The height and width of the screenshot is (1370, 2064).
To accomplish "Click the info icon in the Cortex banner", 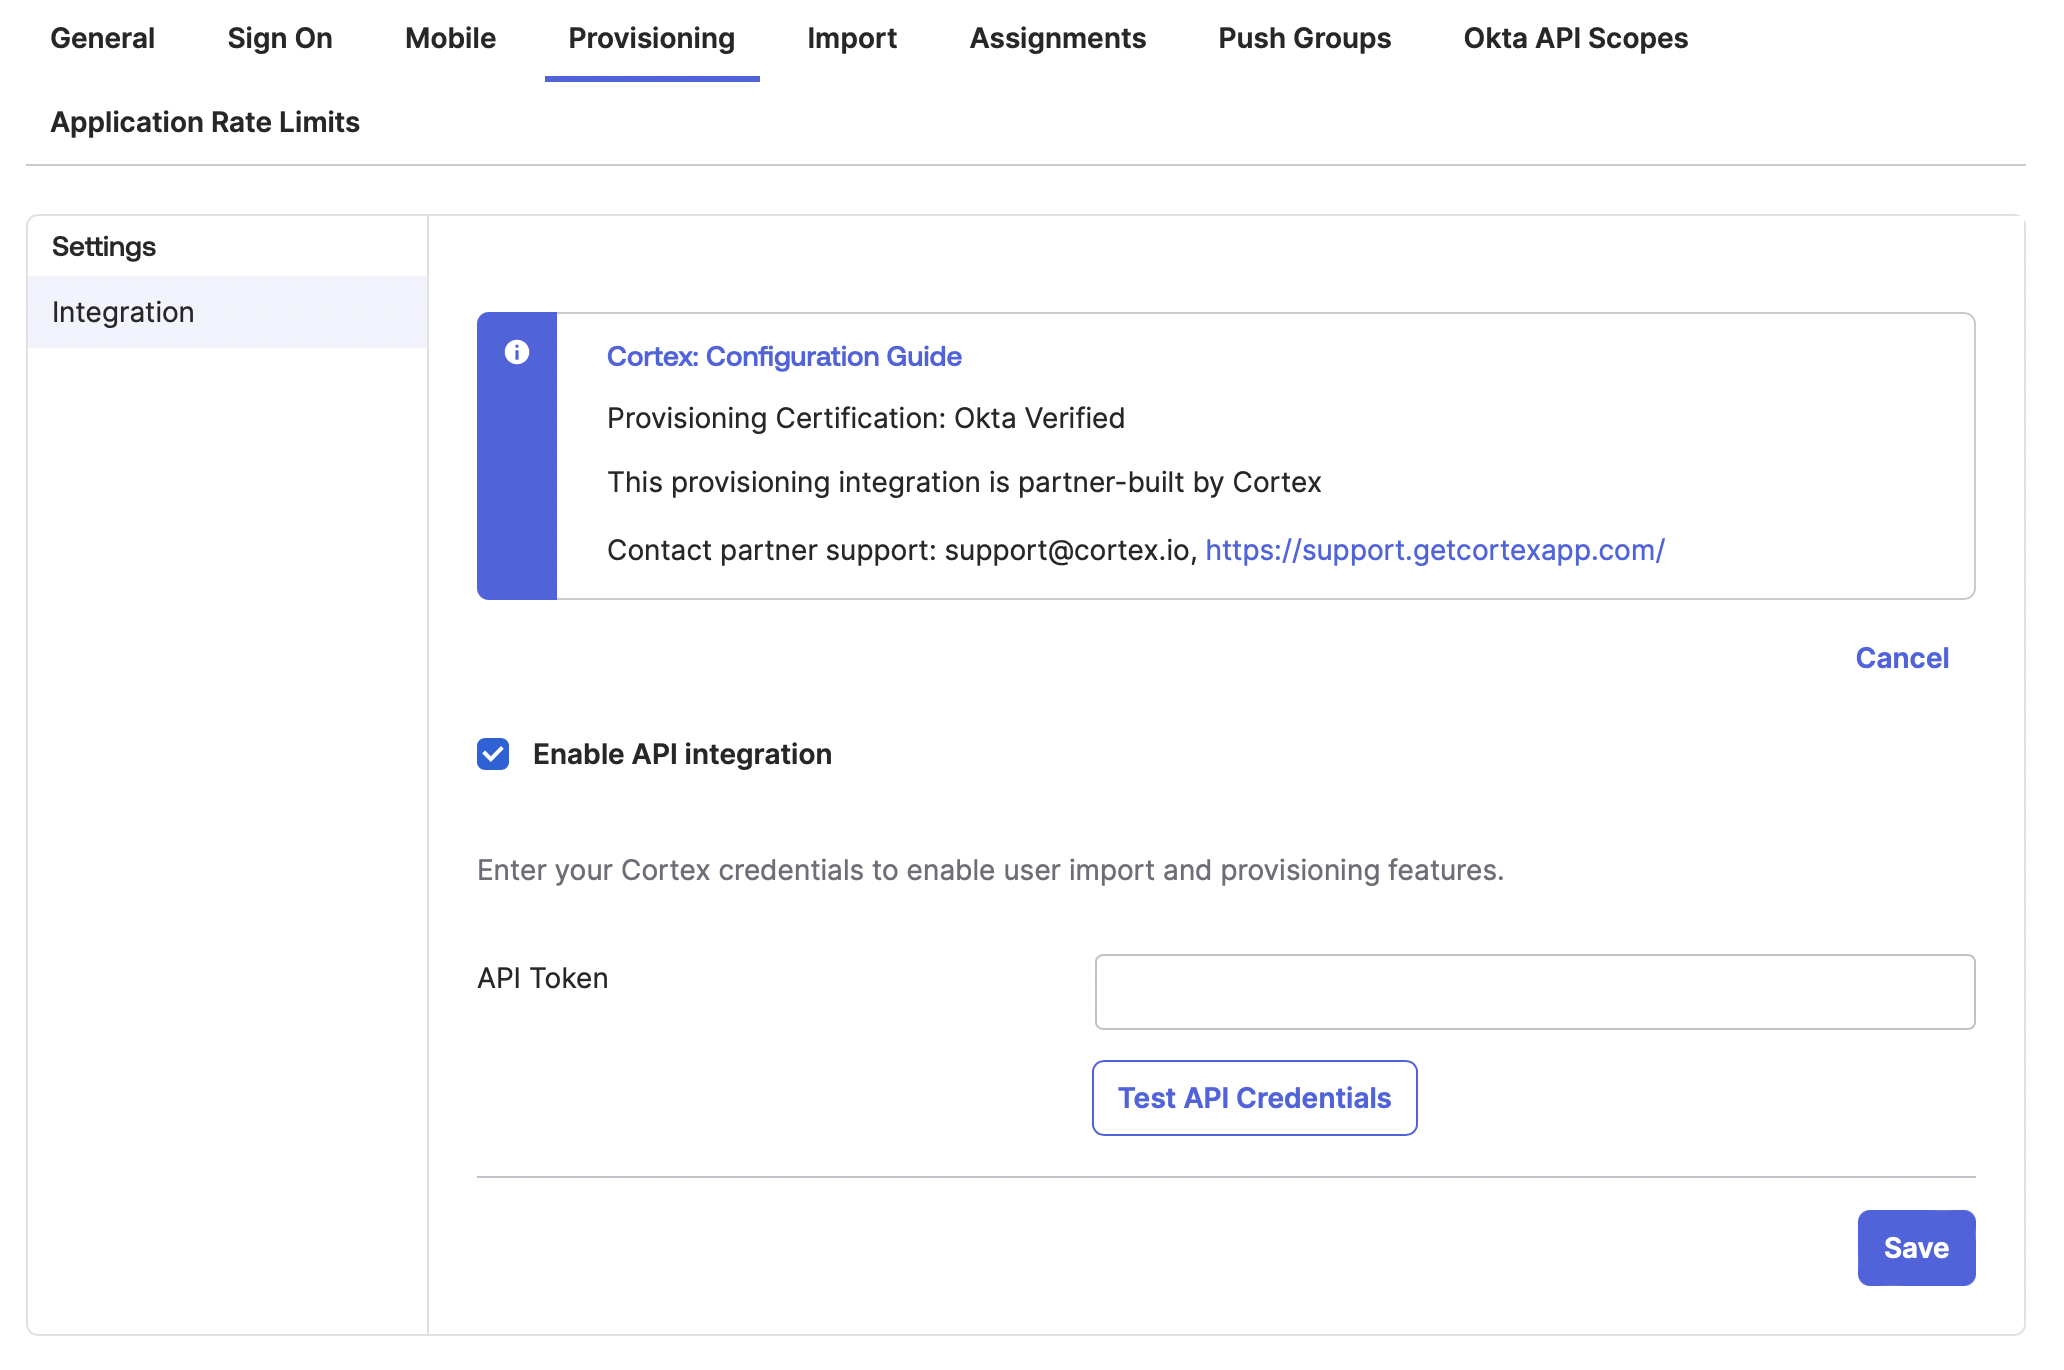I will [x=516, y=352].
